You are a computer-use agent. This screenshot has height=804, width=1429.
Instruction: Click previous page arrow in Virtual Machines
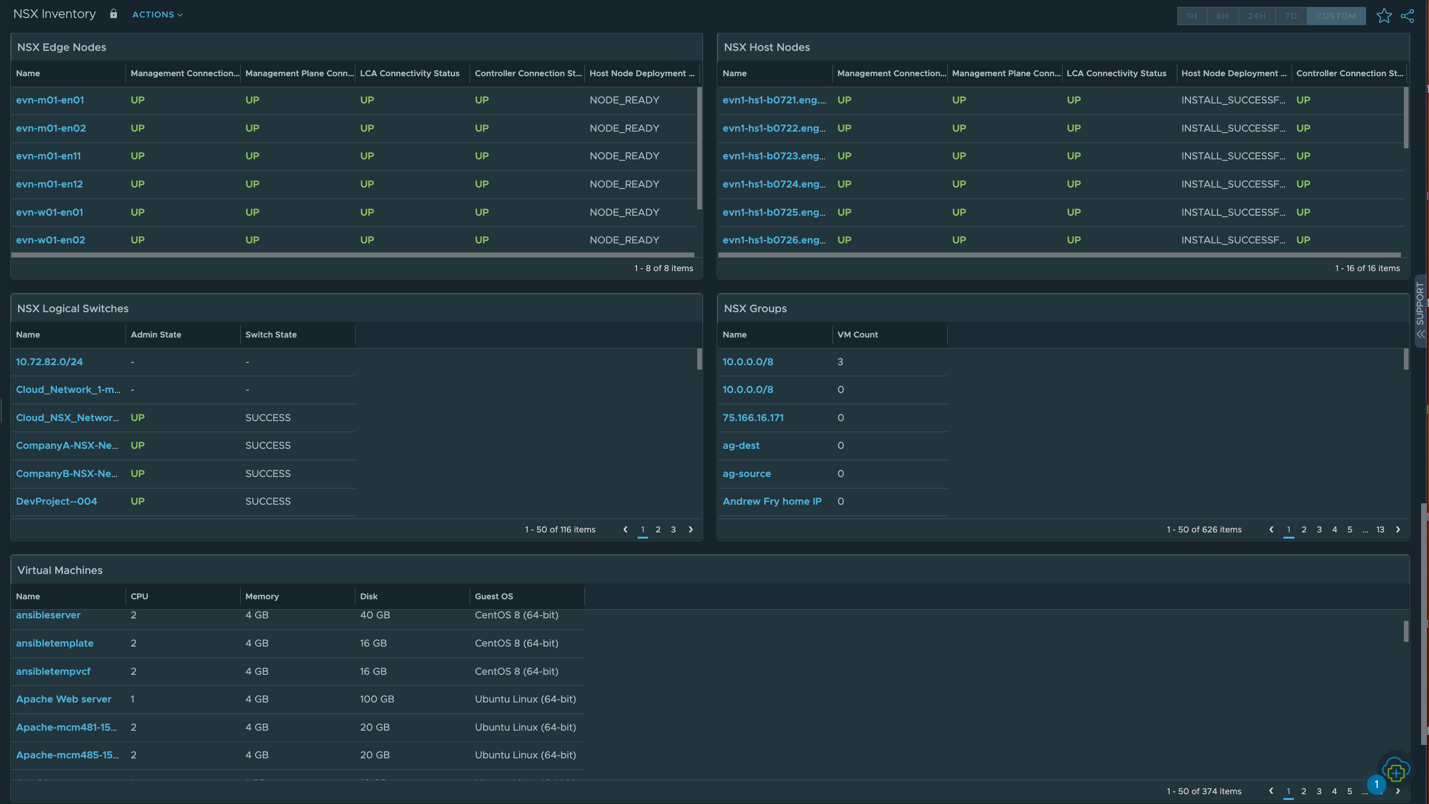[1271, 791]
